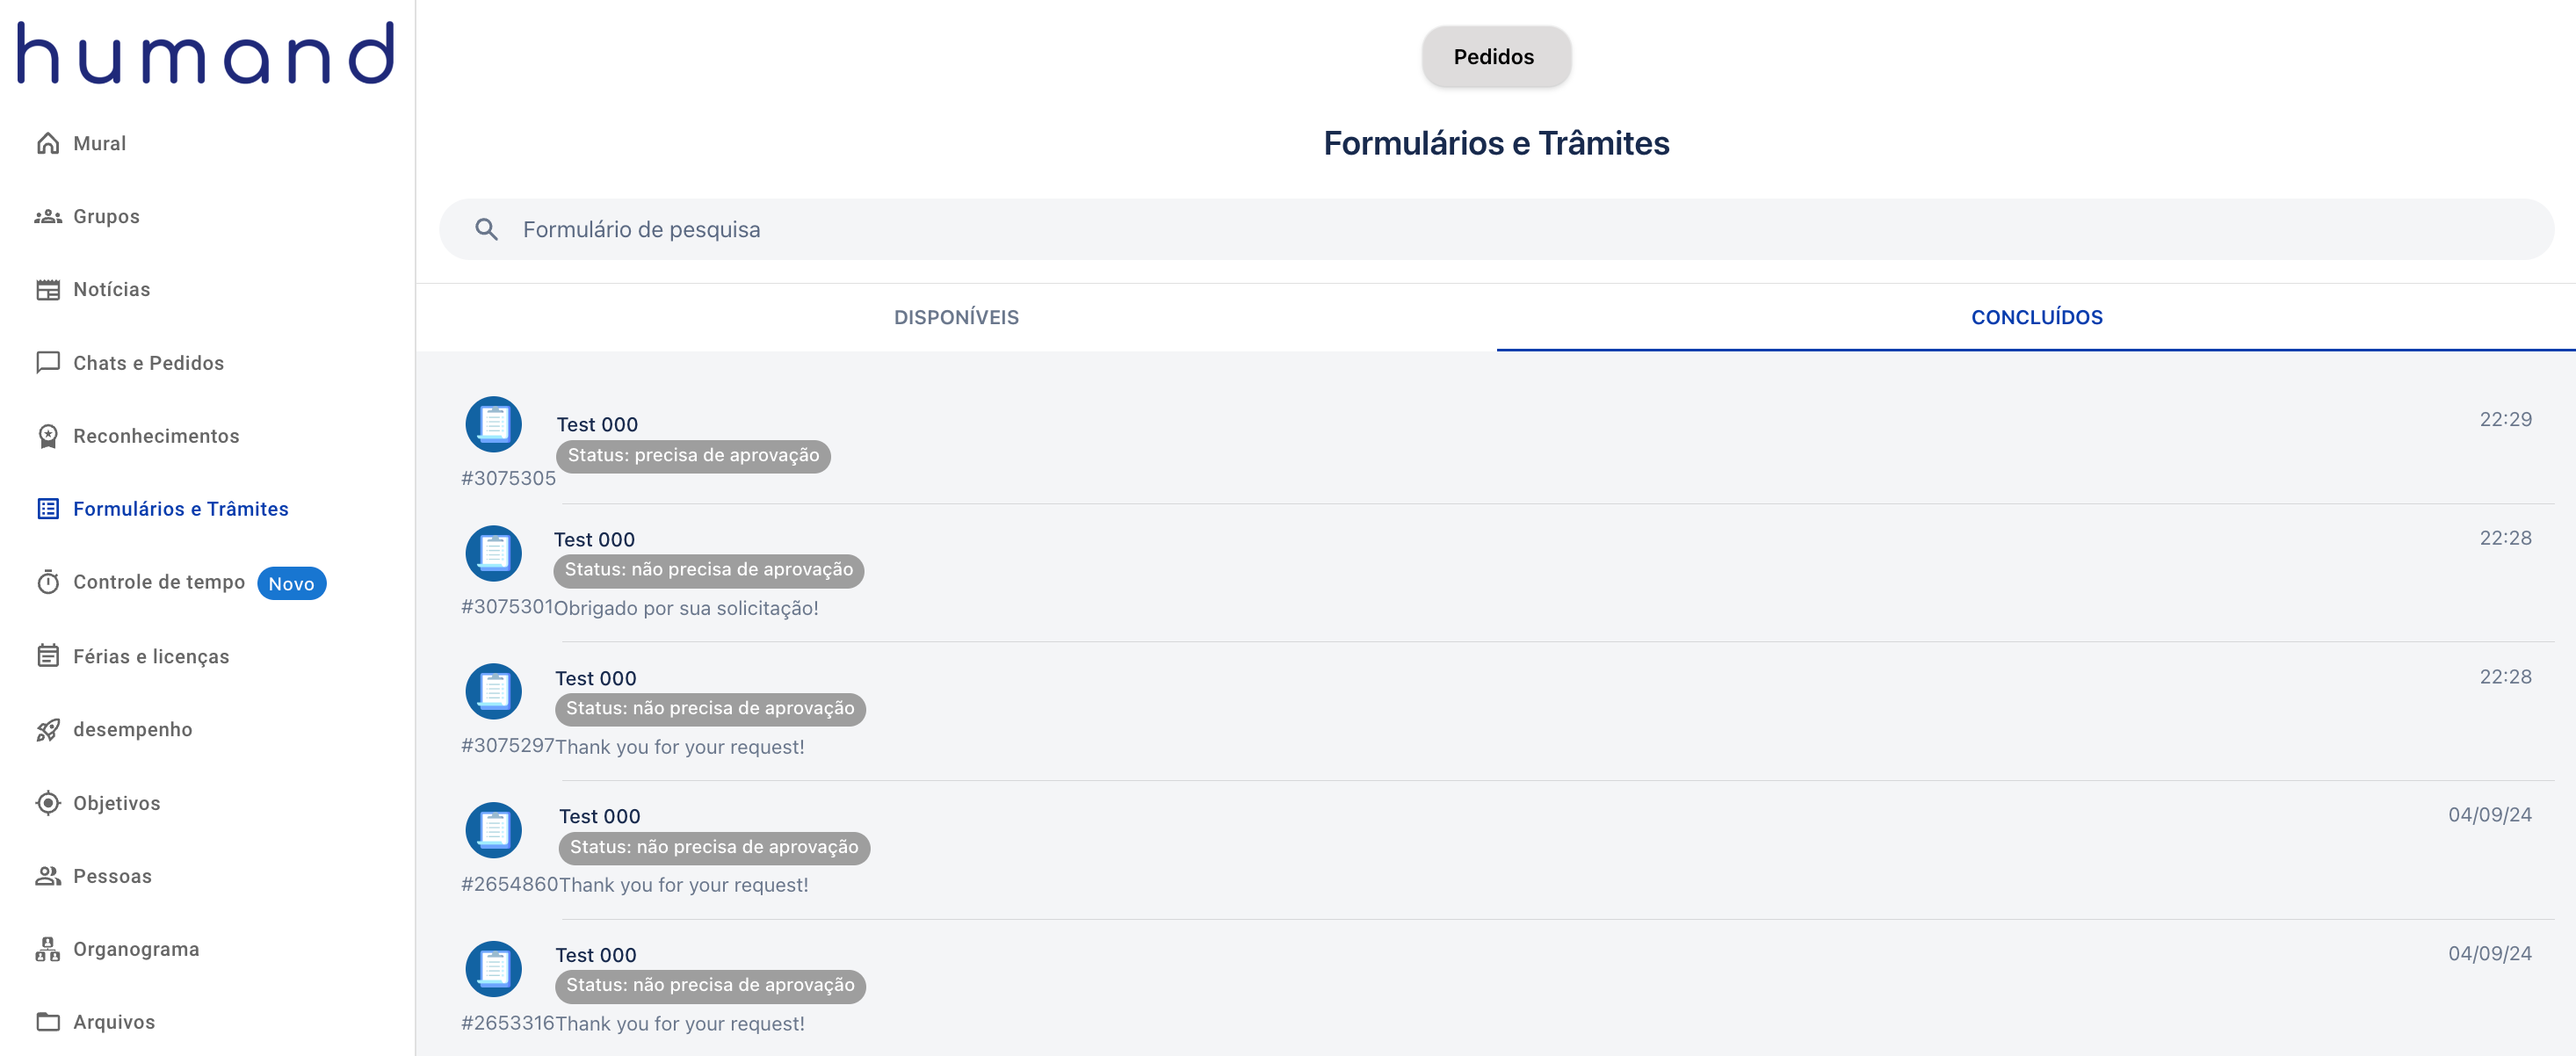Click the Chats e Pedidos speech bubble icon
The height and width of the screenshot is (1056, 2576).
tap(48, 363)
